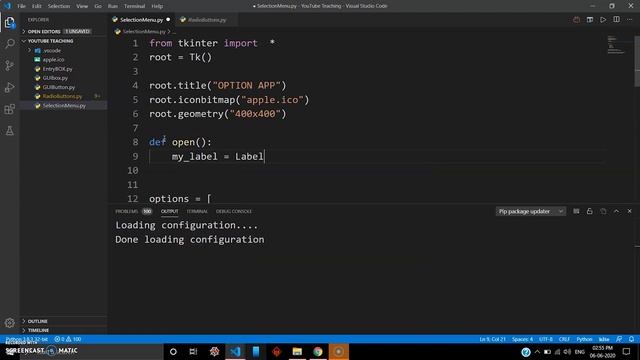
Task: Open Task View on taskbar
Action: tap(193, 351)
